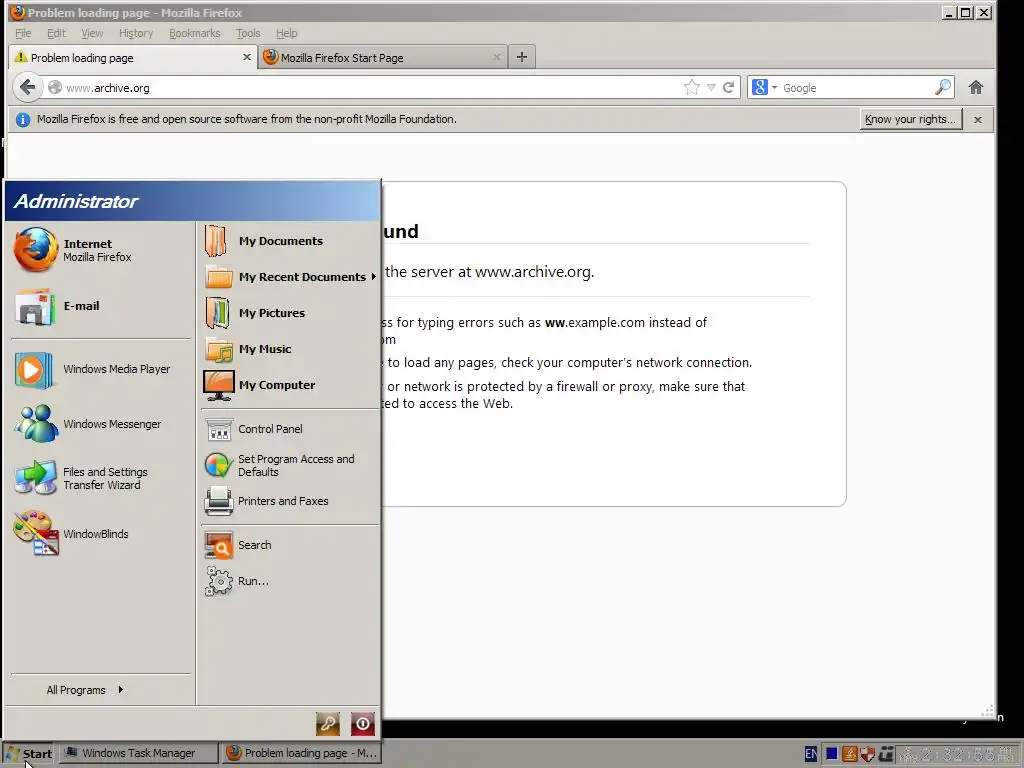Click the Log Off key icon
The width and height of the screenshot is (1024, 768).
click(x=328, y=724)
